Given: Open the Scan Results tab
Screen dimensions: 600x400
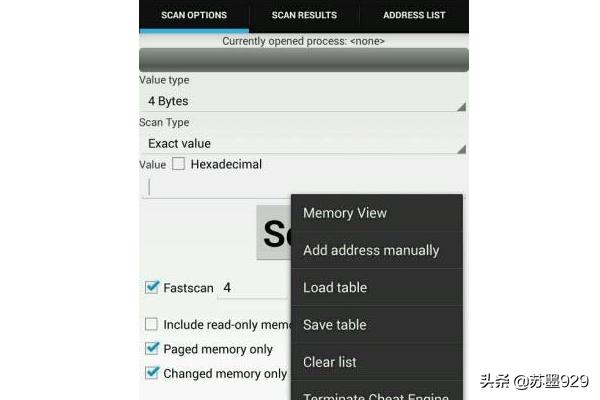Looking at the screenshot, I should pos(304,15).
